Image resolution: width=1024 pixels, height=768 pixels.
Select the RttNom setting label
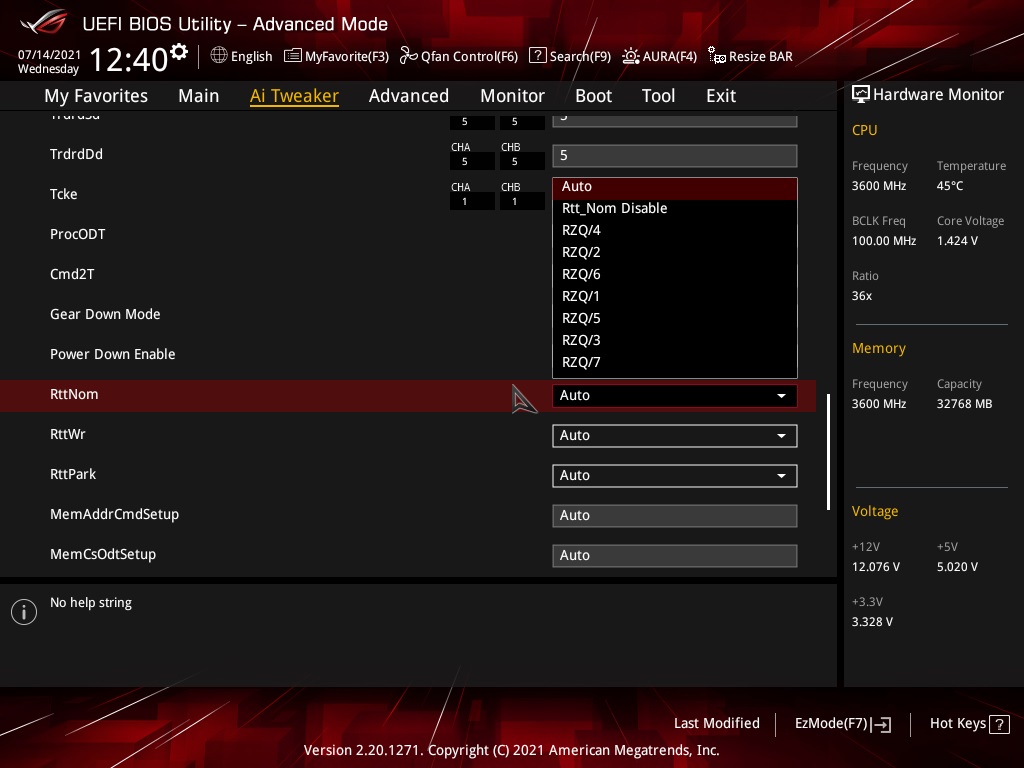74,394
